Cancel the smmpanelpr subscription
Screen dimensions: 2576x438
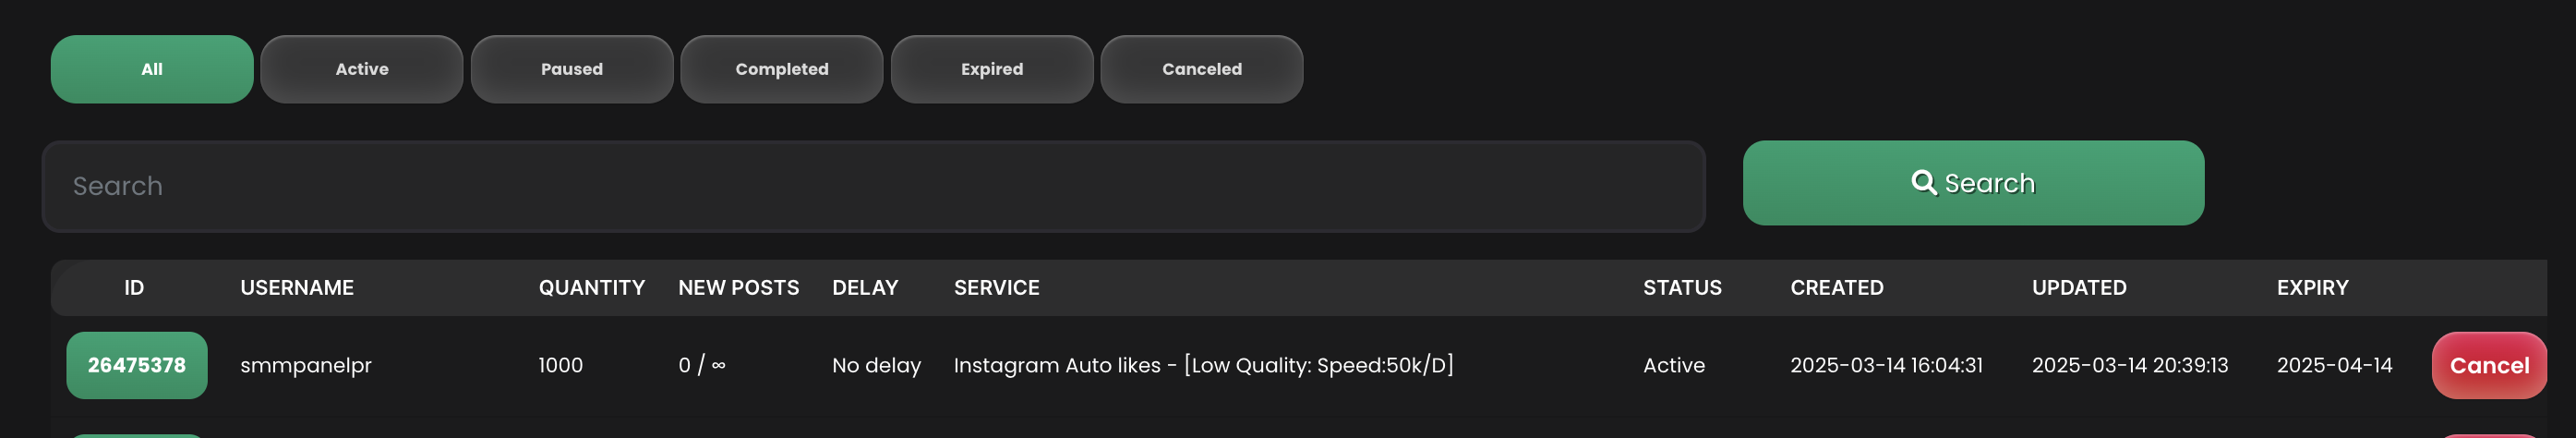2488,365
